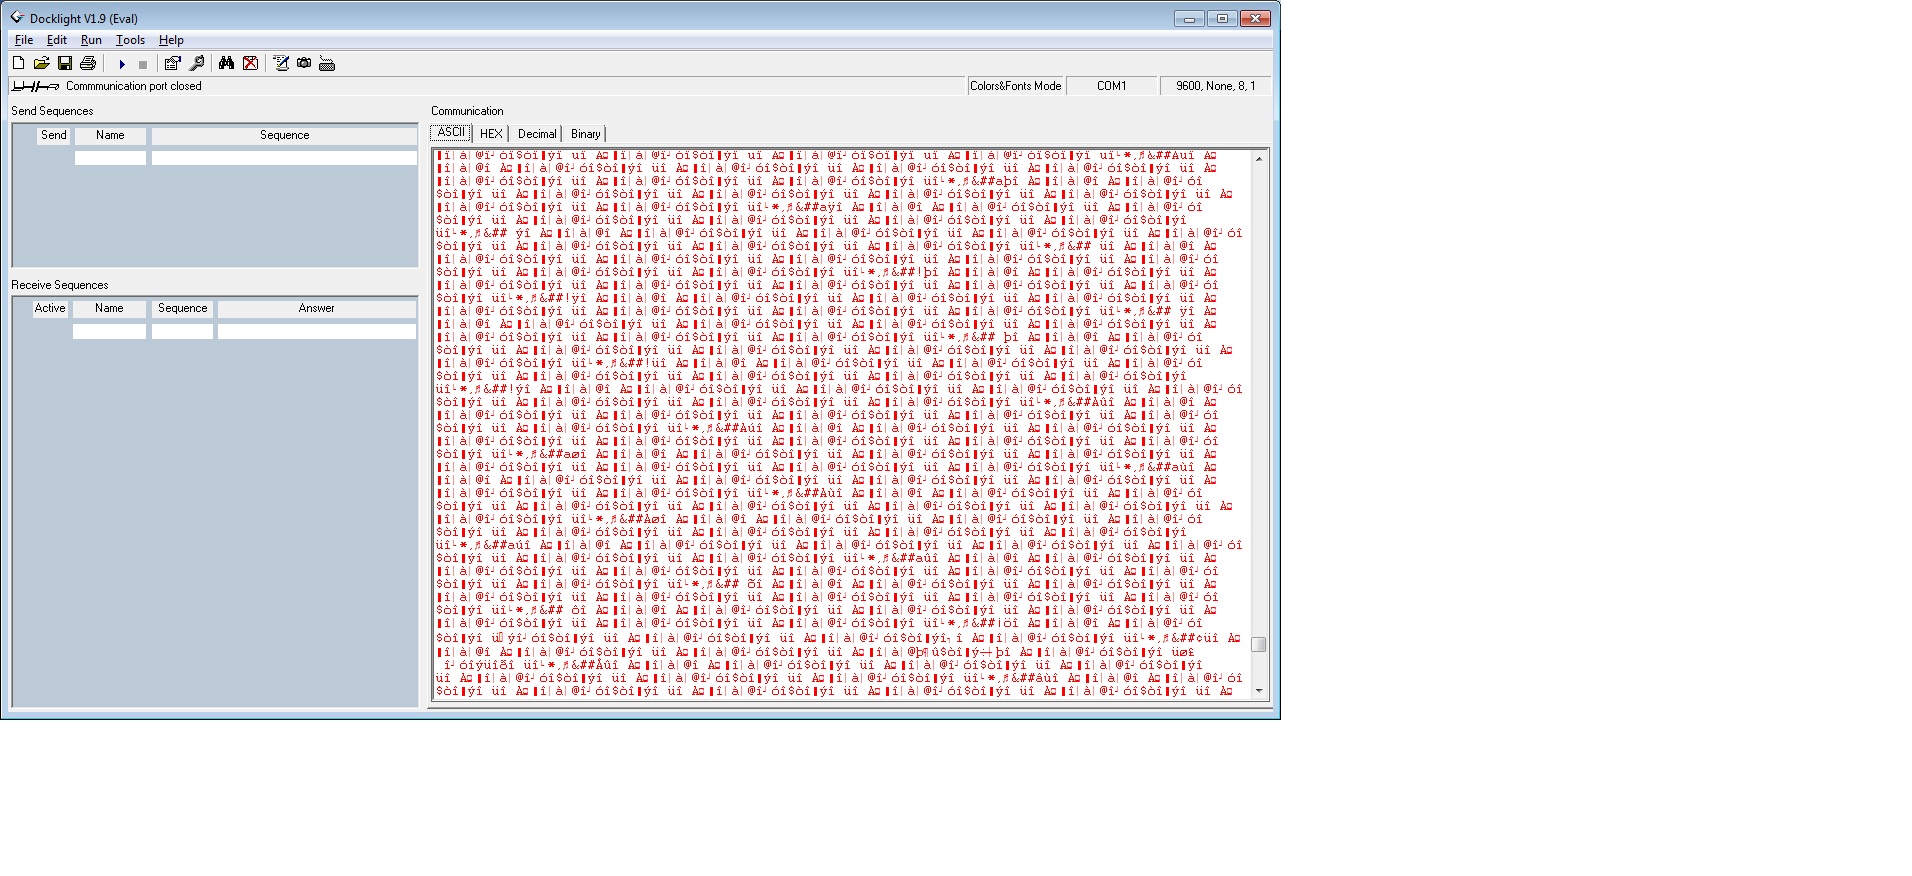Click the "Communication port closed" status text
Image resolution: width=1912 pixels, height=876 pixels.
pos(134,86)
